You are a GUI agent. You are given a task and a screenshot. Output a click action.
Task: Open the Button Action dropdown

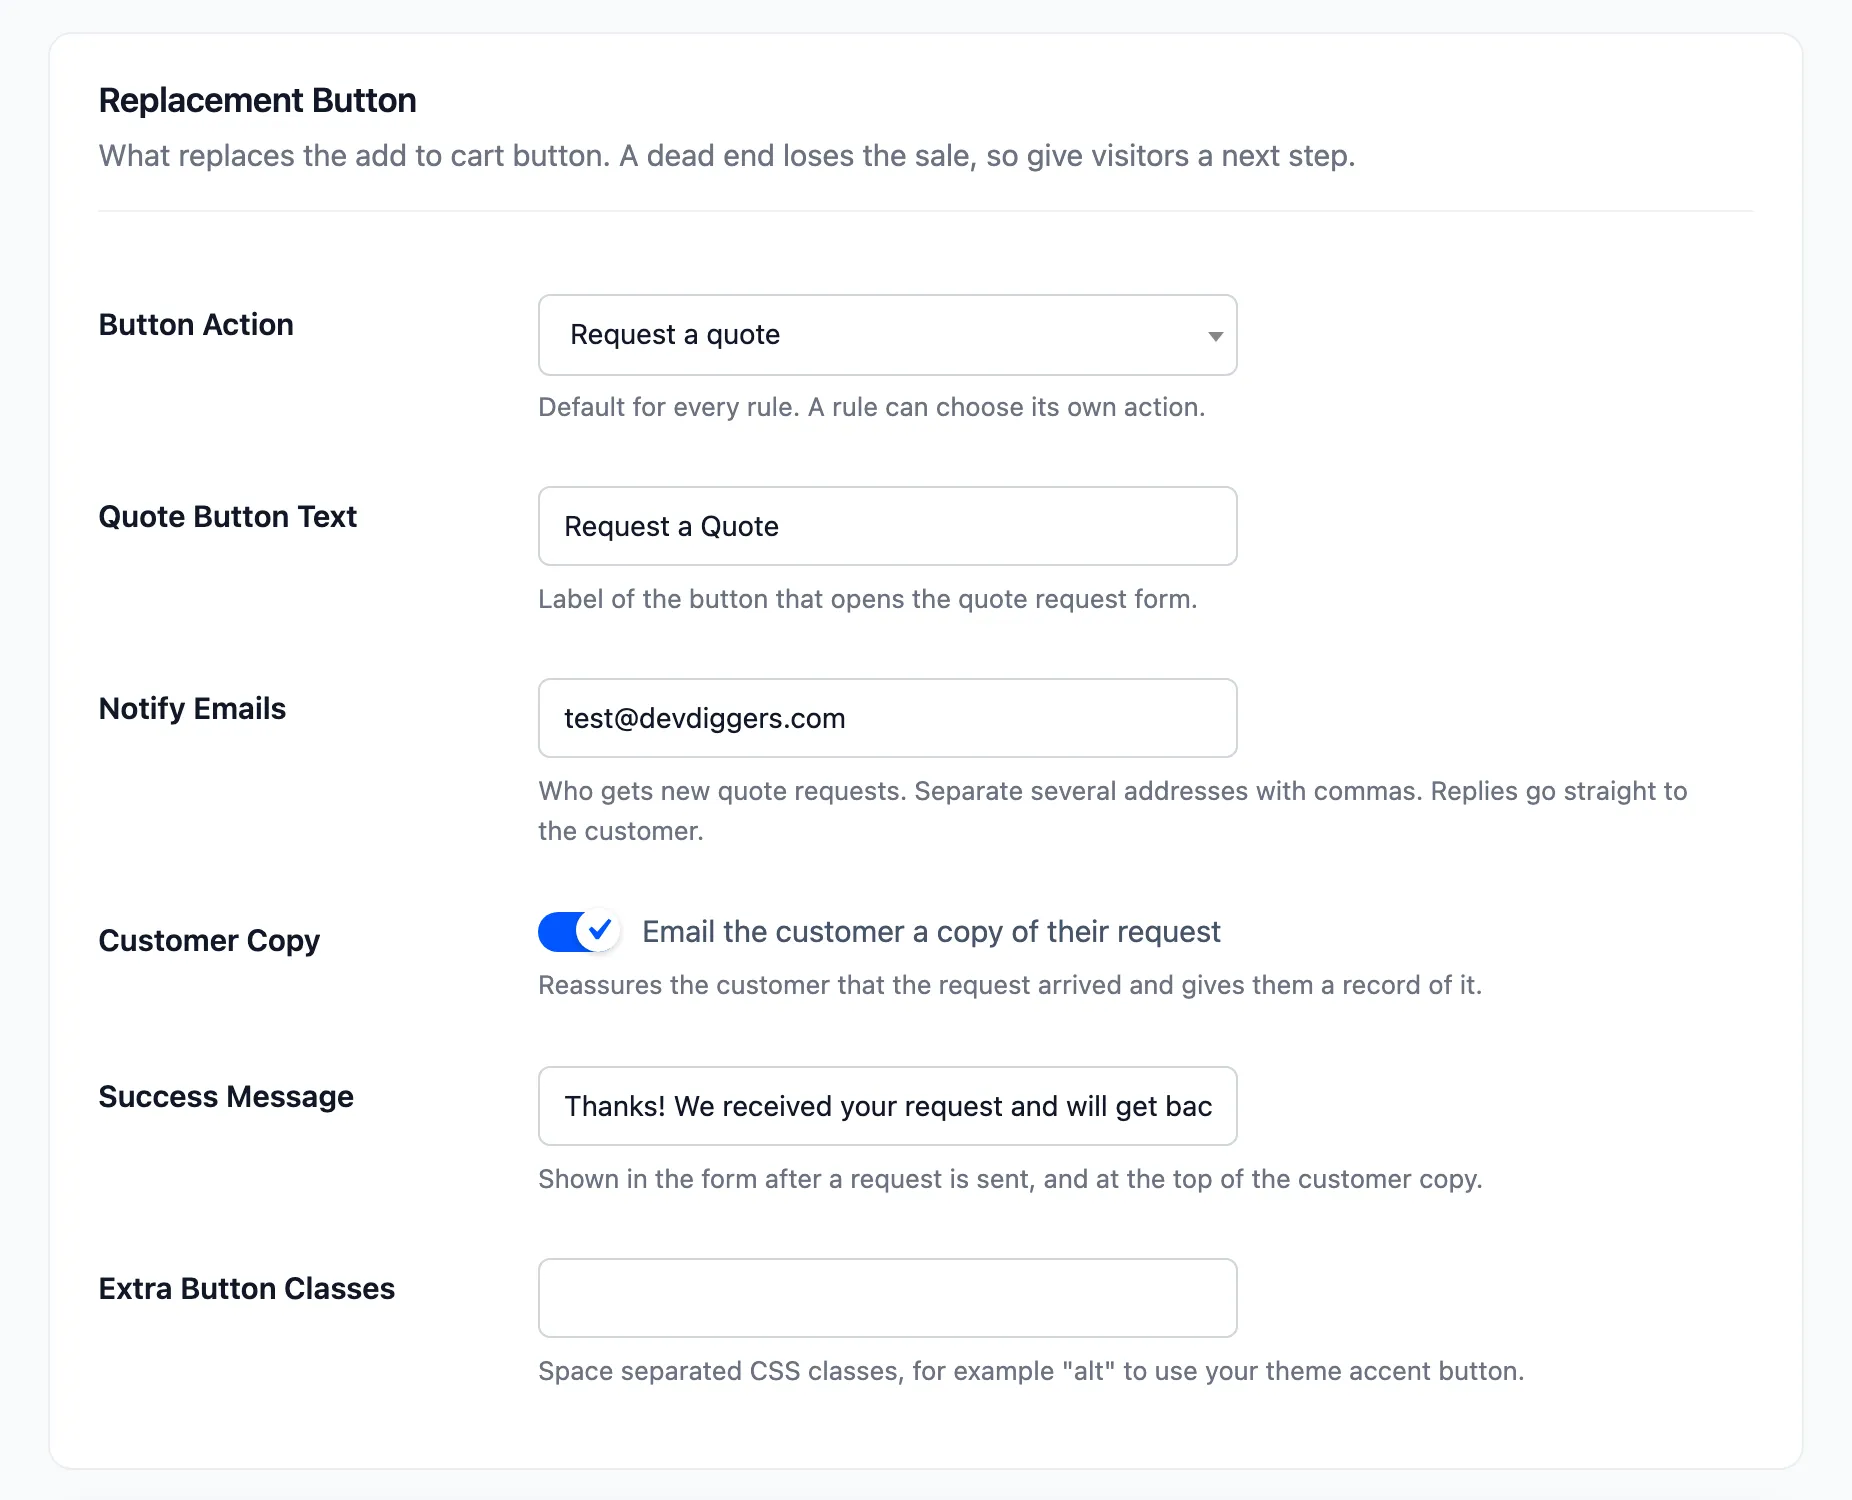tap(887, 335)
